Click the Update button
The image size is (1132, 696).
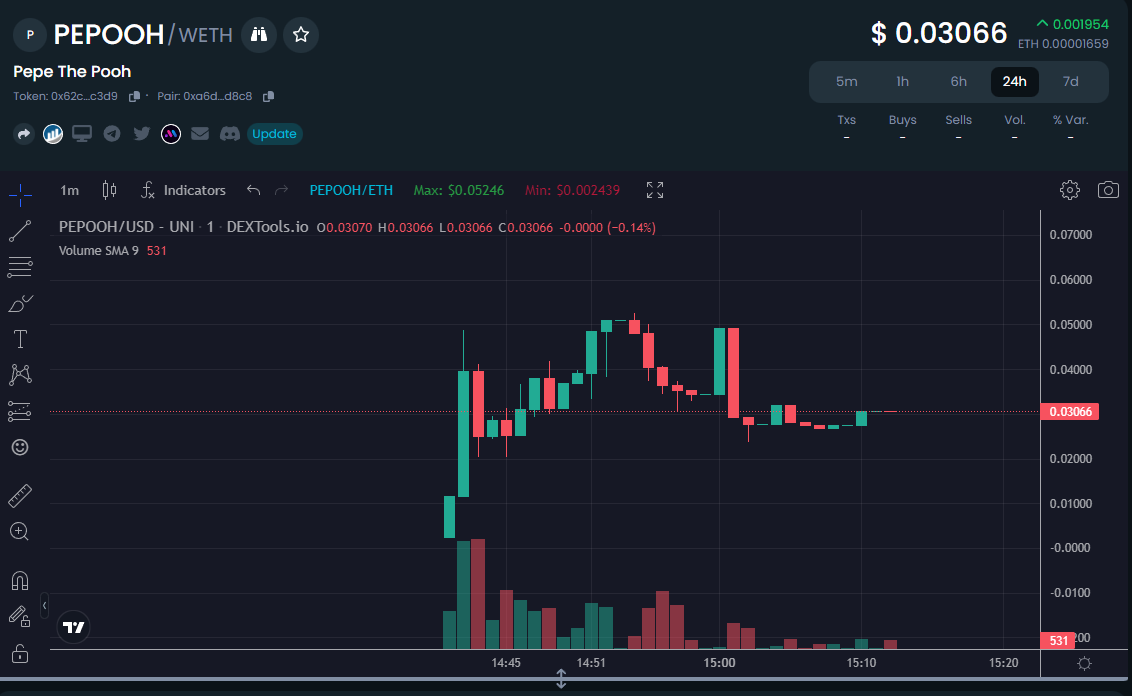pos(274,133)
